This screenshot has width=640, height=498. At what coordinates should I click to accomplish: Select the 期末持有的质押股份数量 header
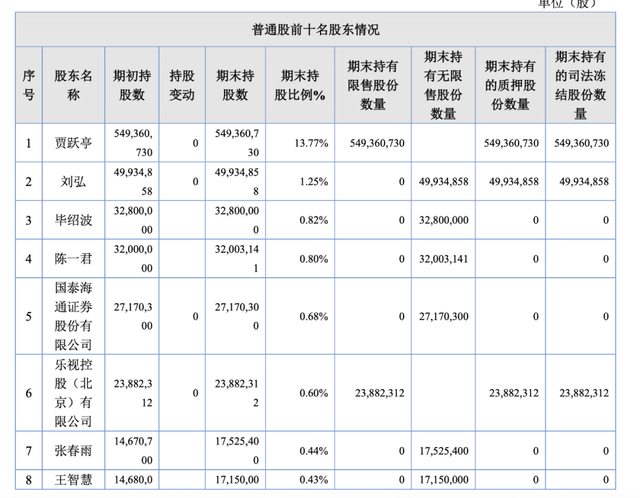(511, 85)
